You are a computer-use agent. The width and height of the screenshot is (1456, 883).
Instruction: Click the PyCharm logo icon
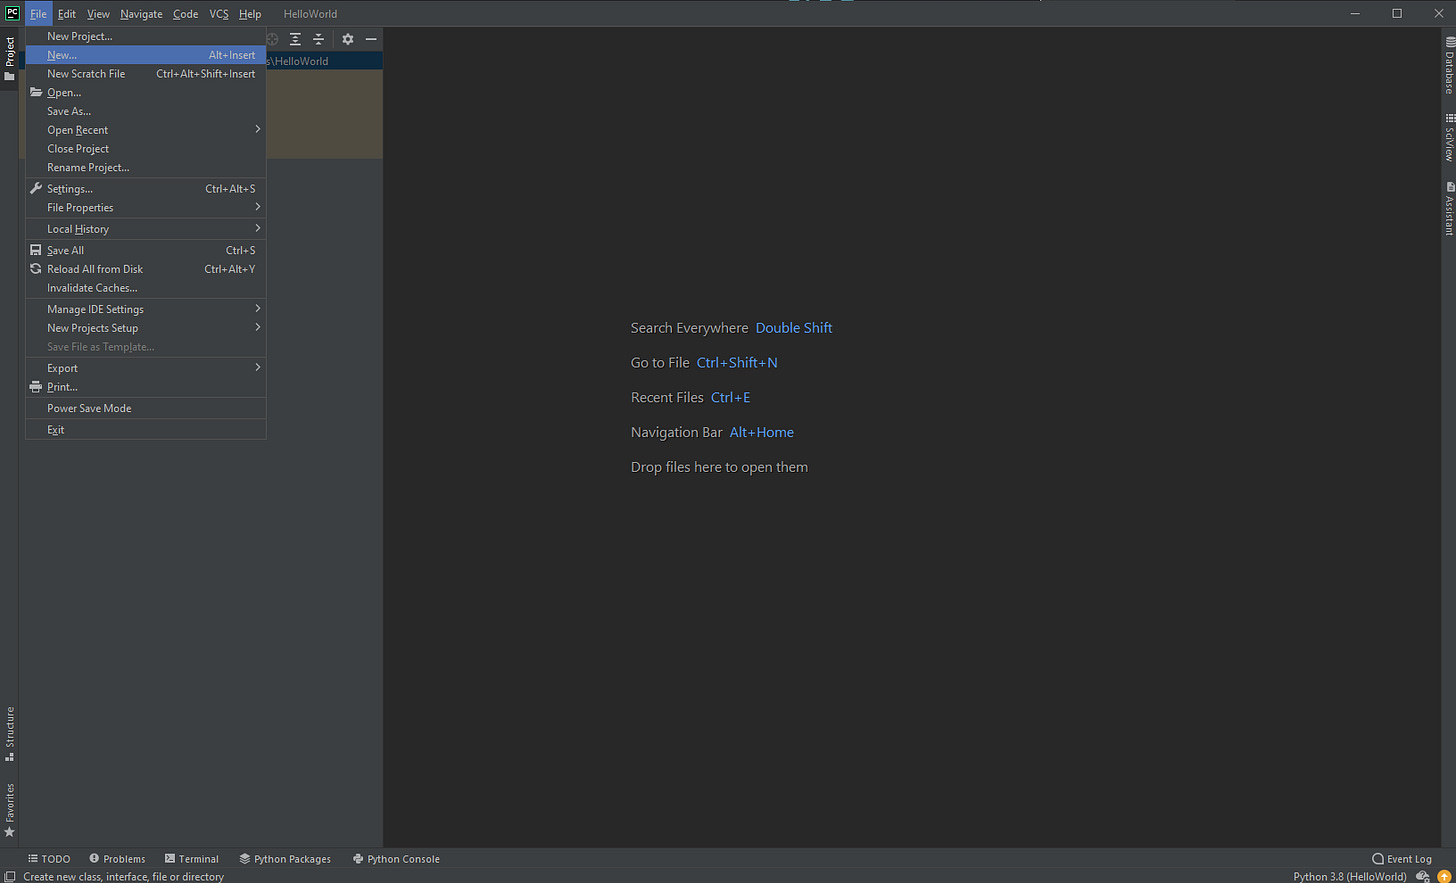(x=12, y=13)
